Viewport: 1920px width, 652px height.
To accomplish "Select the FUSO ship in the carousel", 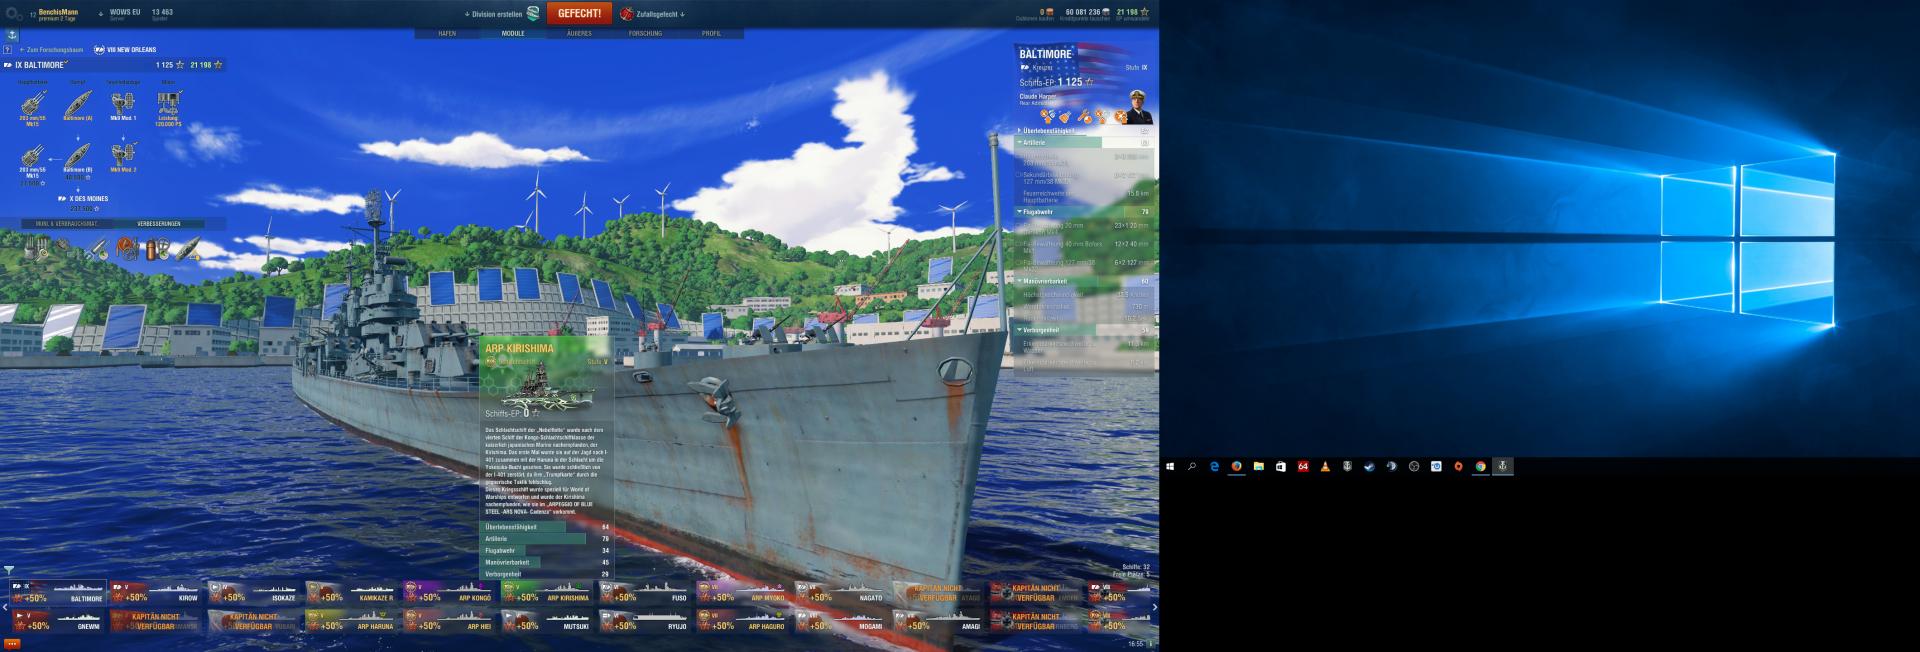I will coord(643,592).
